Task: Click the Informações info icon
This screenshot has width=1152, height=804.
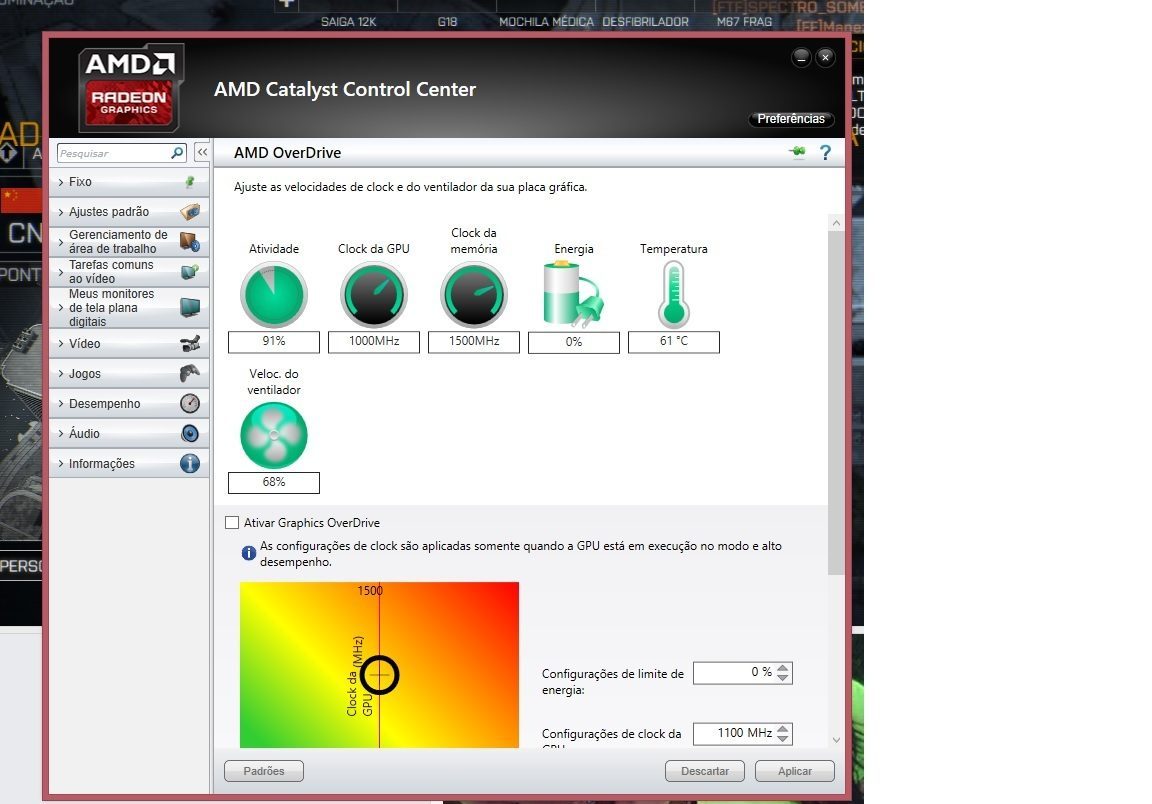Action: coord(190,464)
